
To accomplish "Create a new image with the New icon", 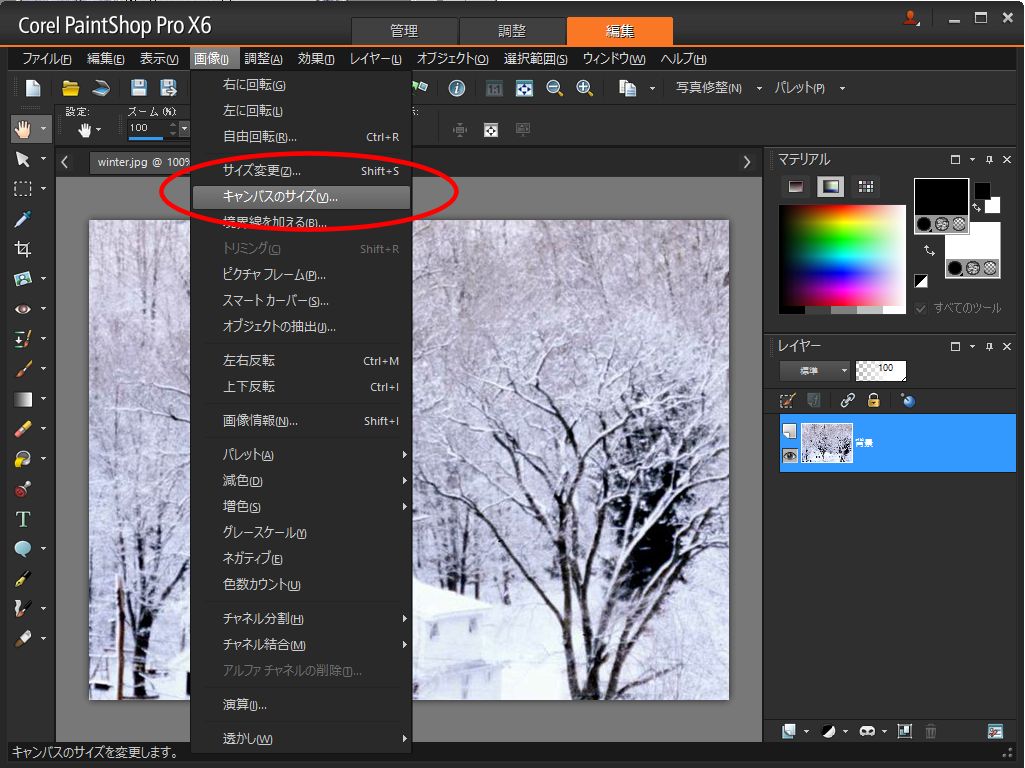I will [x=33, y=88].
